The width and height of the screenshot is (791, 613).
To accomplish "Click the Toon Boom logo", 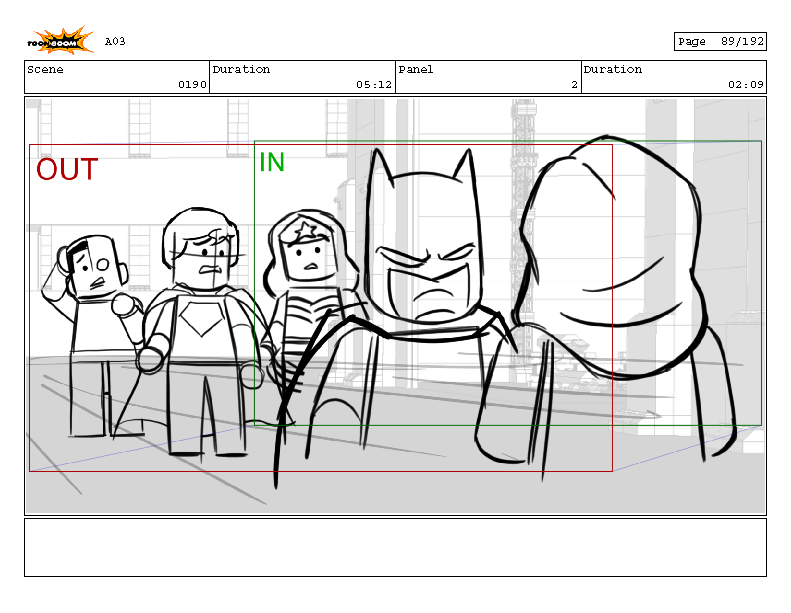I will click(x=60, y=41).
